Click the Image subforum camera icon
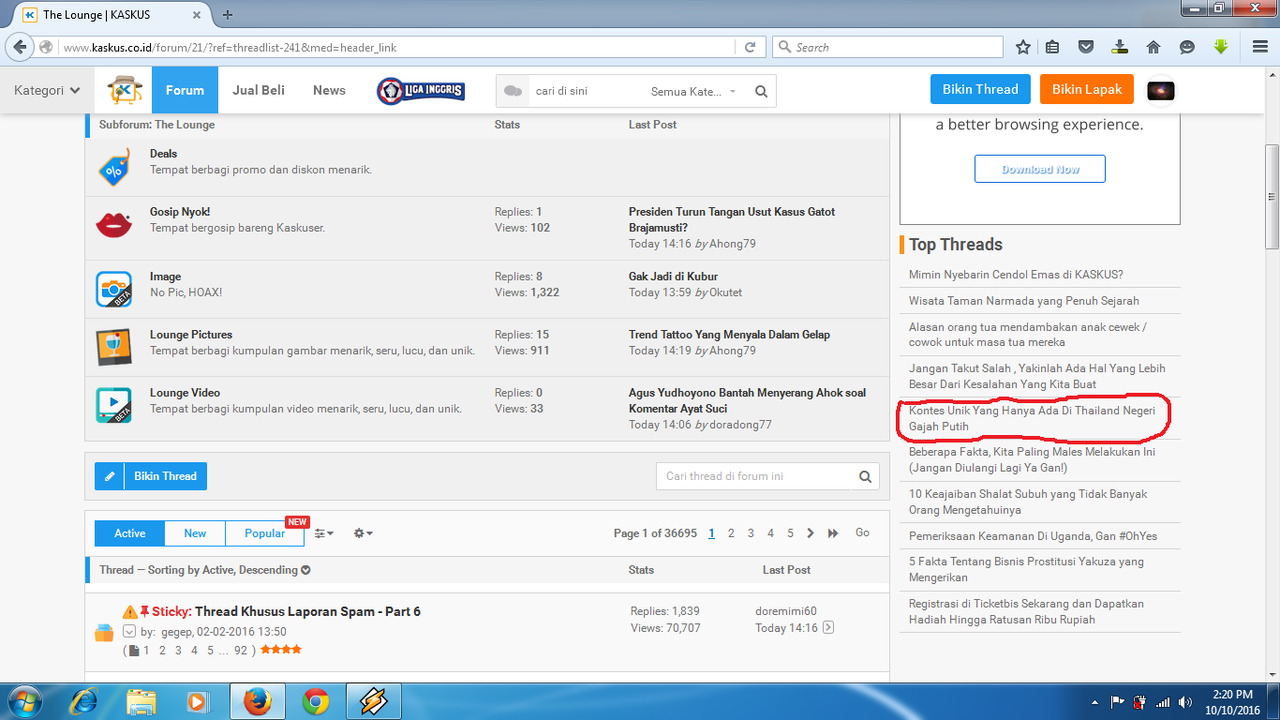Viewport: 1280px width, 720px height. (114, 289)
